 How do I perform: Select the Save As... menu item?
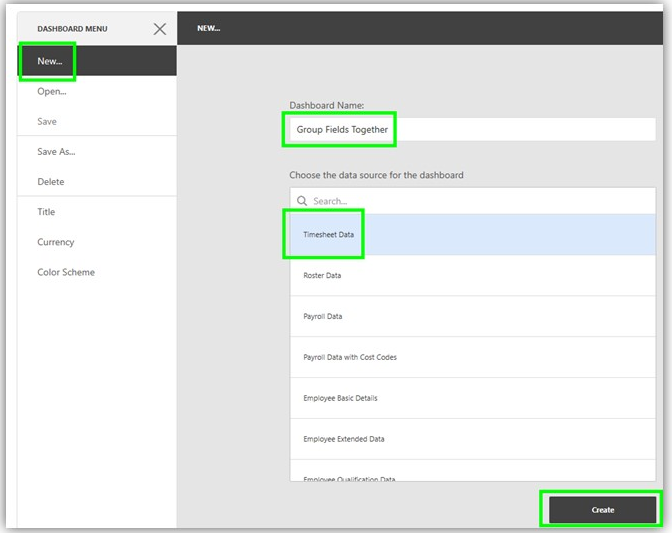click(97, 152)
